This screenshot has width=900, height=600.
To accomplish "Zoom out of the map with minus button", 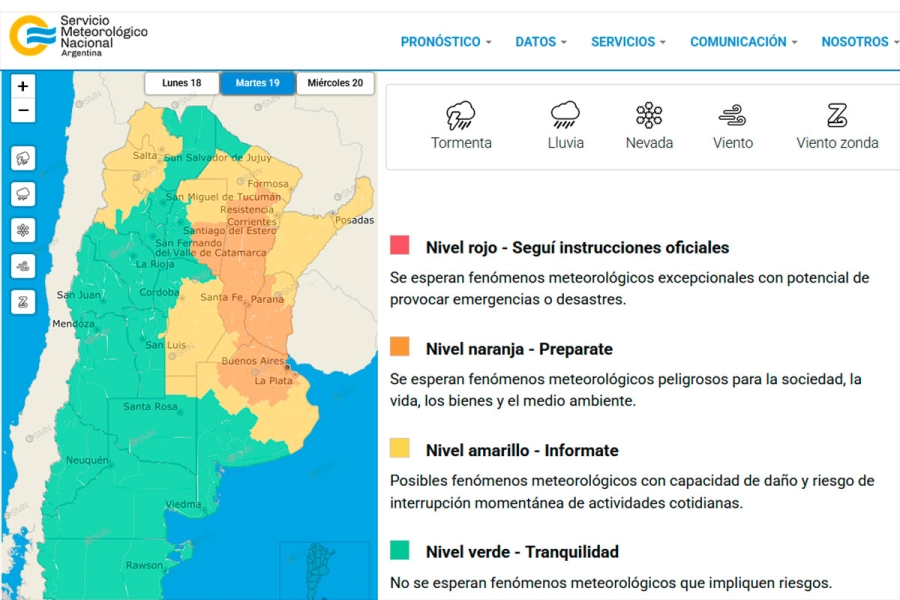I will tap(23, 111).
